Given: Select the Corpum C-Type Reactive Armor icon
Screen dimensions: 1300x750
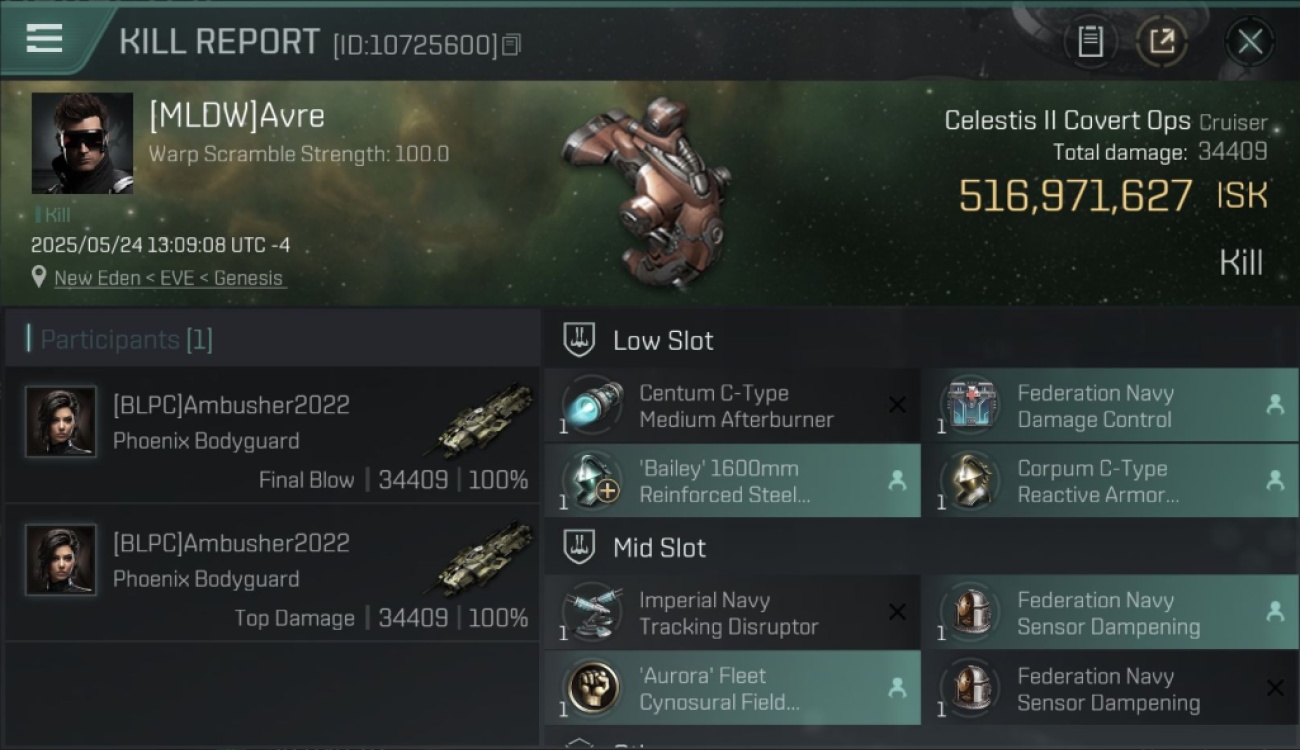Looking at the screenshot, I should click(970, 481).
